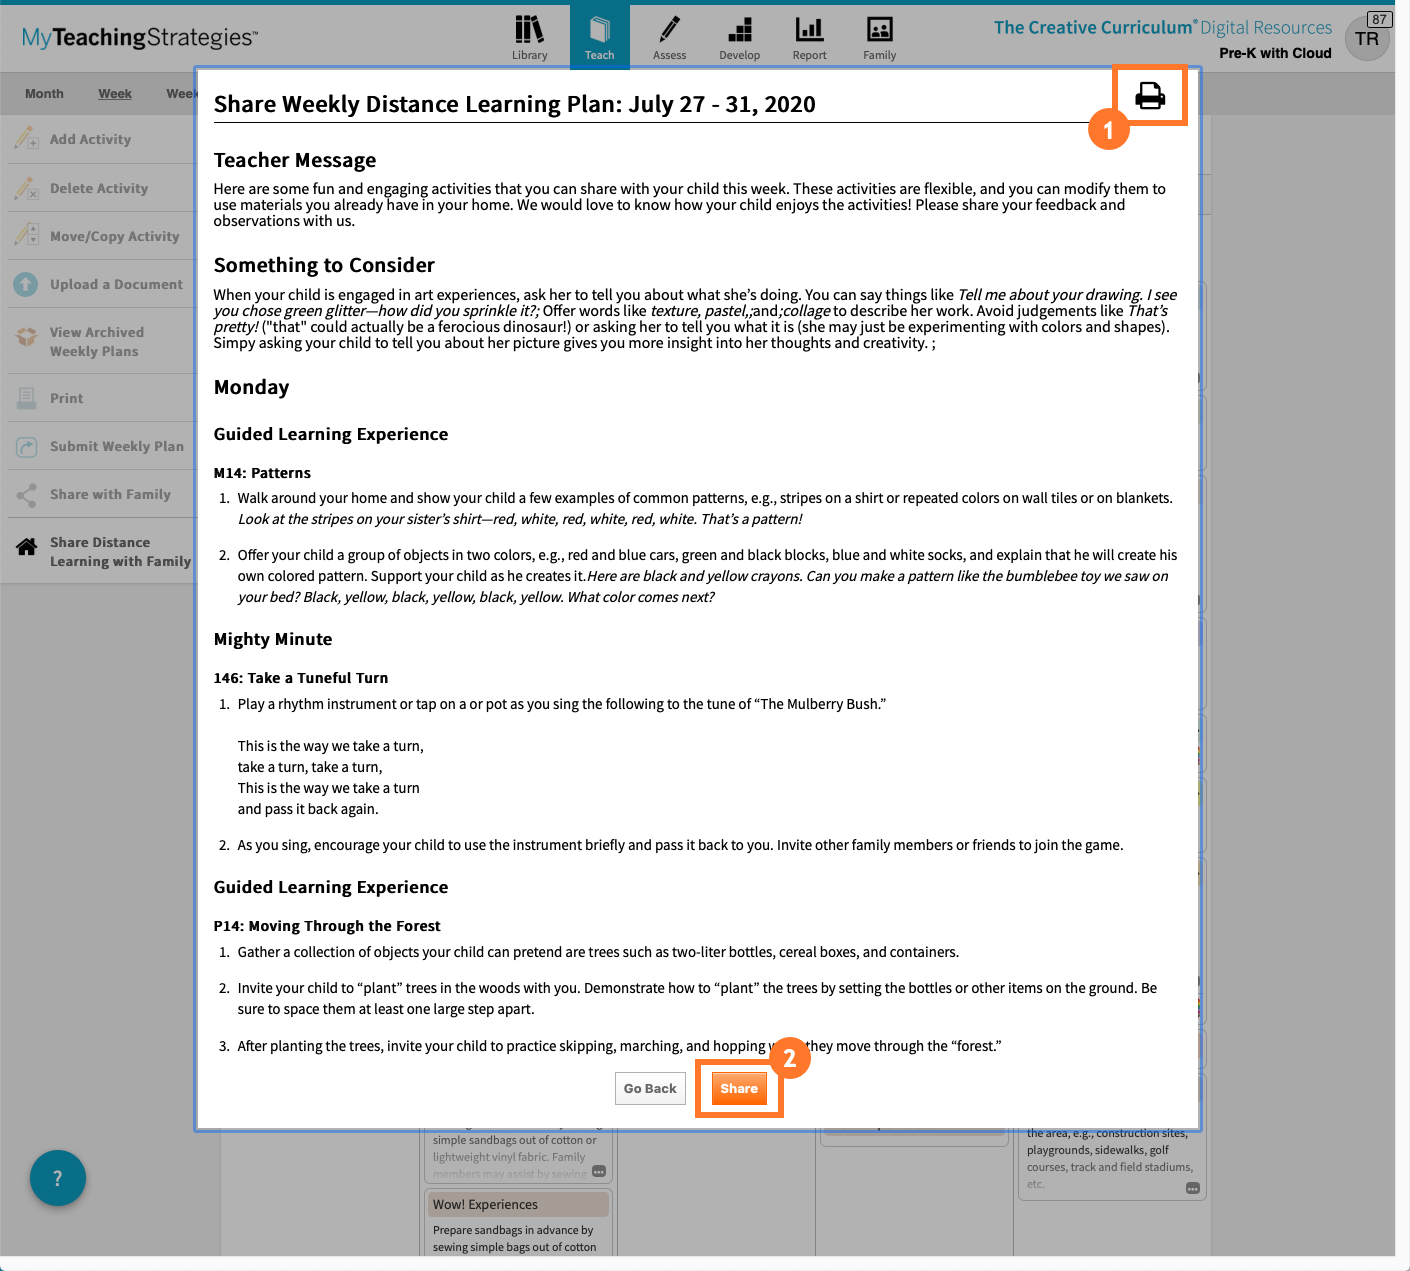Select Share with Family option
Image resolution: width=1410 pixels, height=1271 pixels.
(x=110, y=494)
